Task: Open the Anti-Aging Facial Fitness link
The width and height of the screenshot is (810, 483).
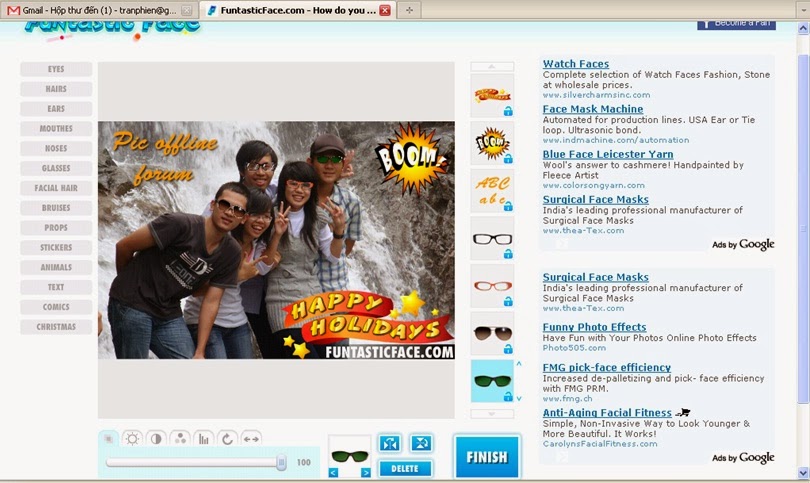Action: click(x=607, y=413)
